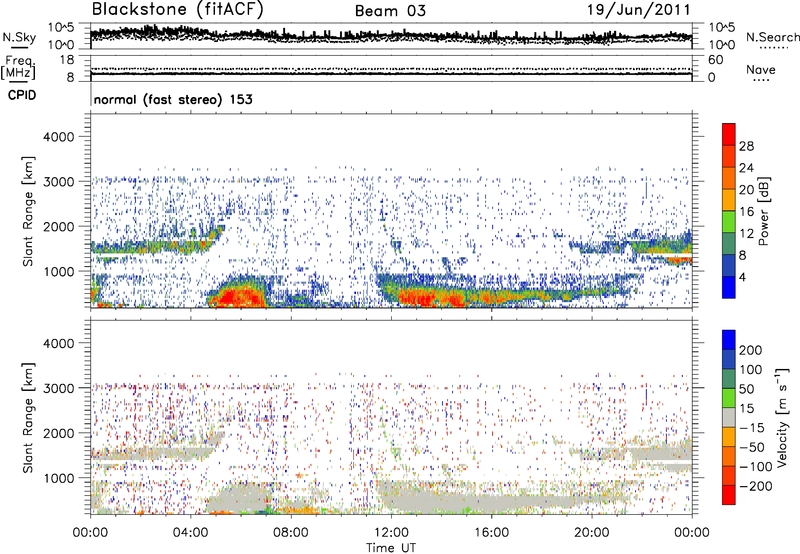The width and height of the screenshot is (800, 554).
Task: Click the ending '00:00' time tick label
Action: click(691, 533)
